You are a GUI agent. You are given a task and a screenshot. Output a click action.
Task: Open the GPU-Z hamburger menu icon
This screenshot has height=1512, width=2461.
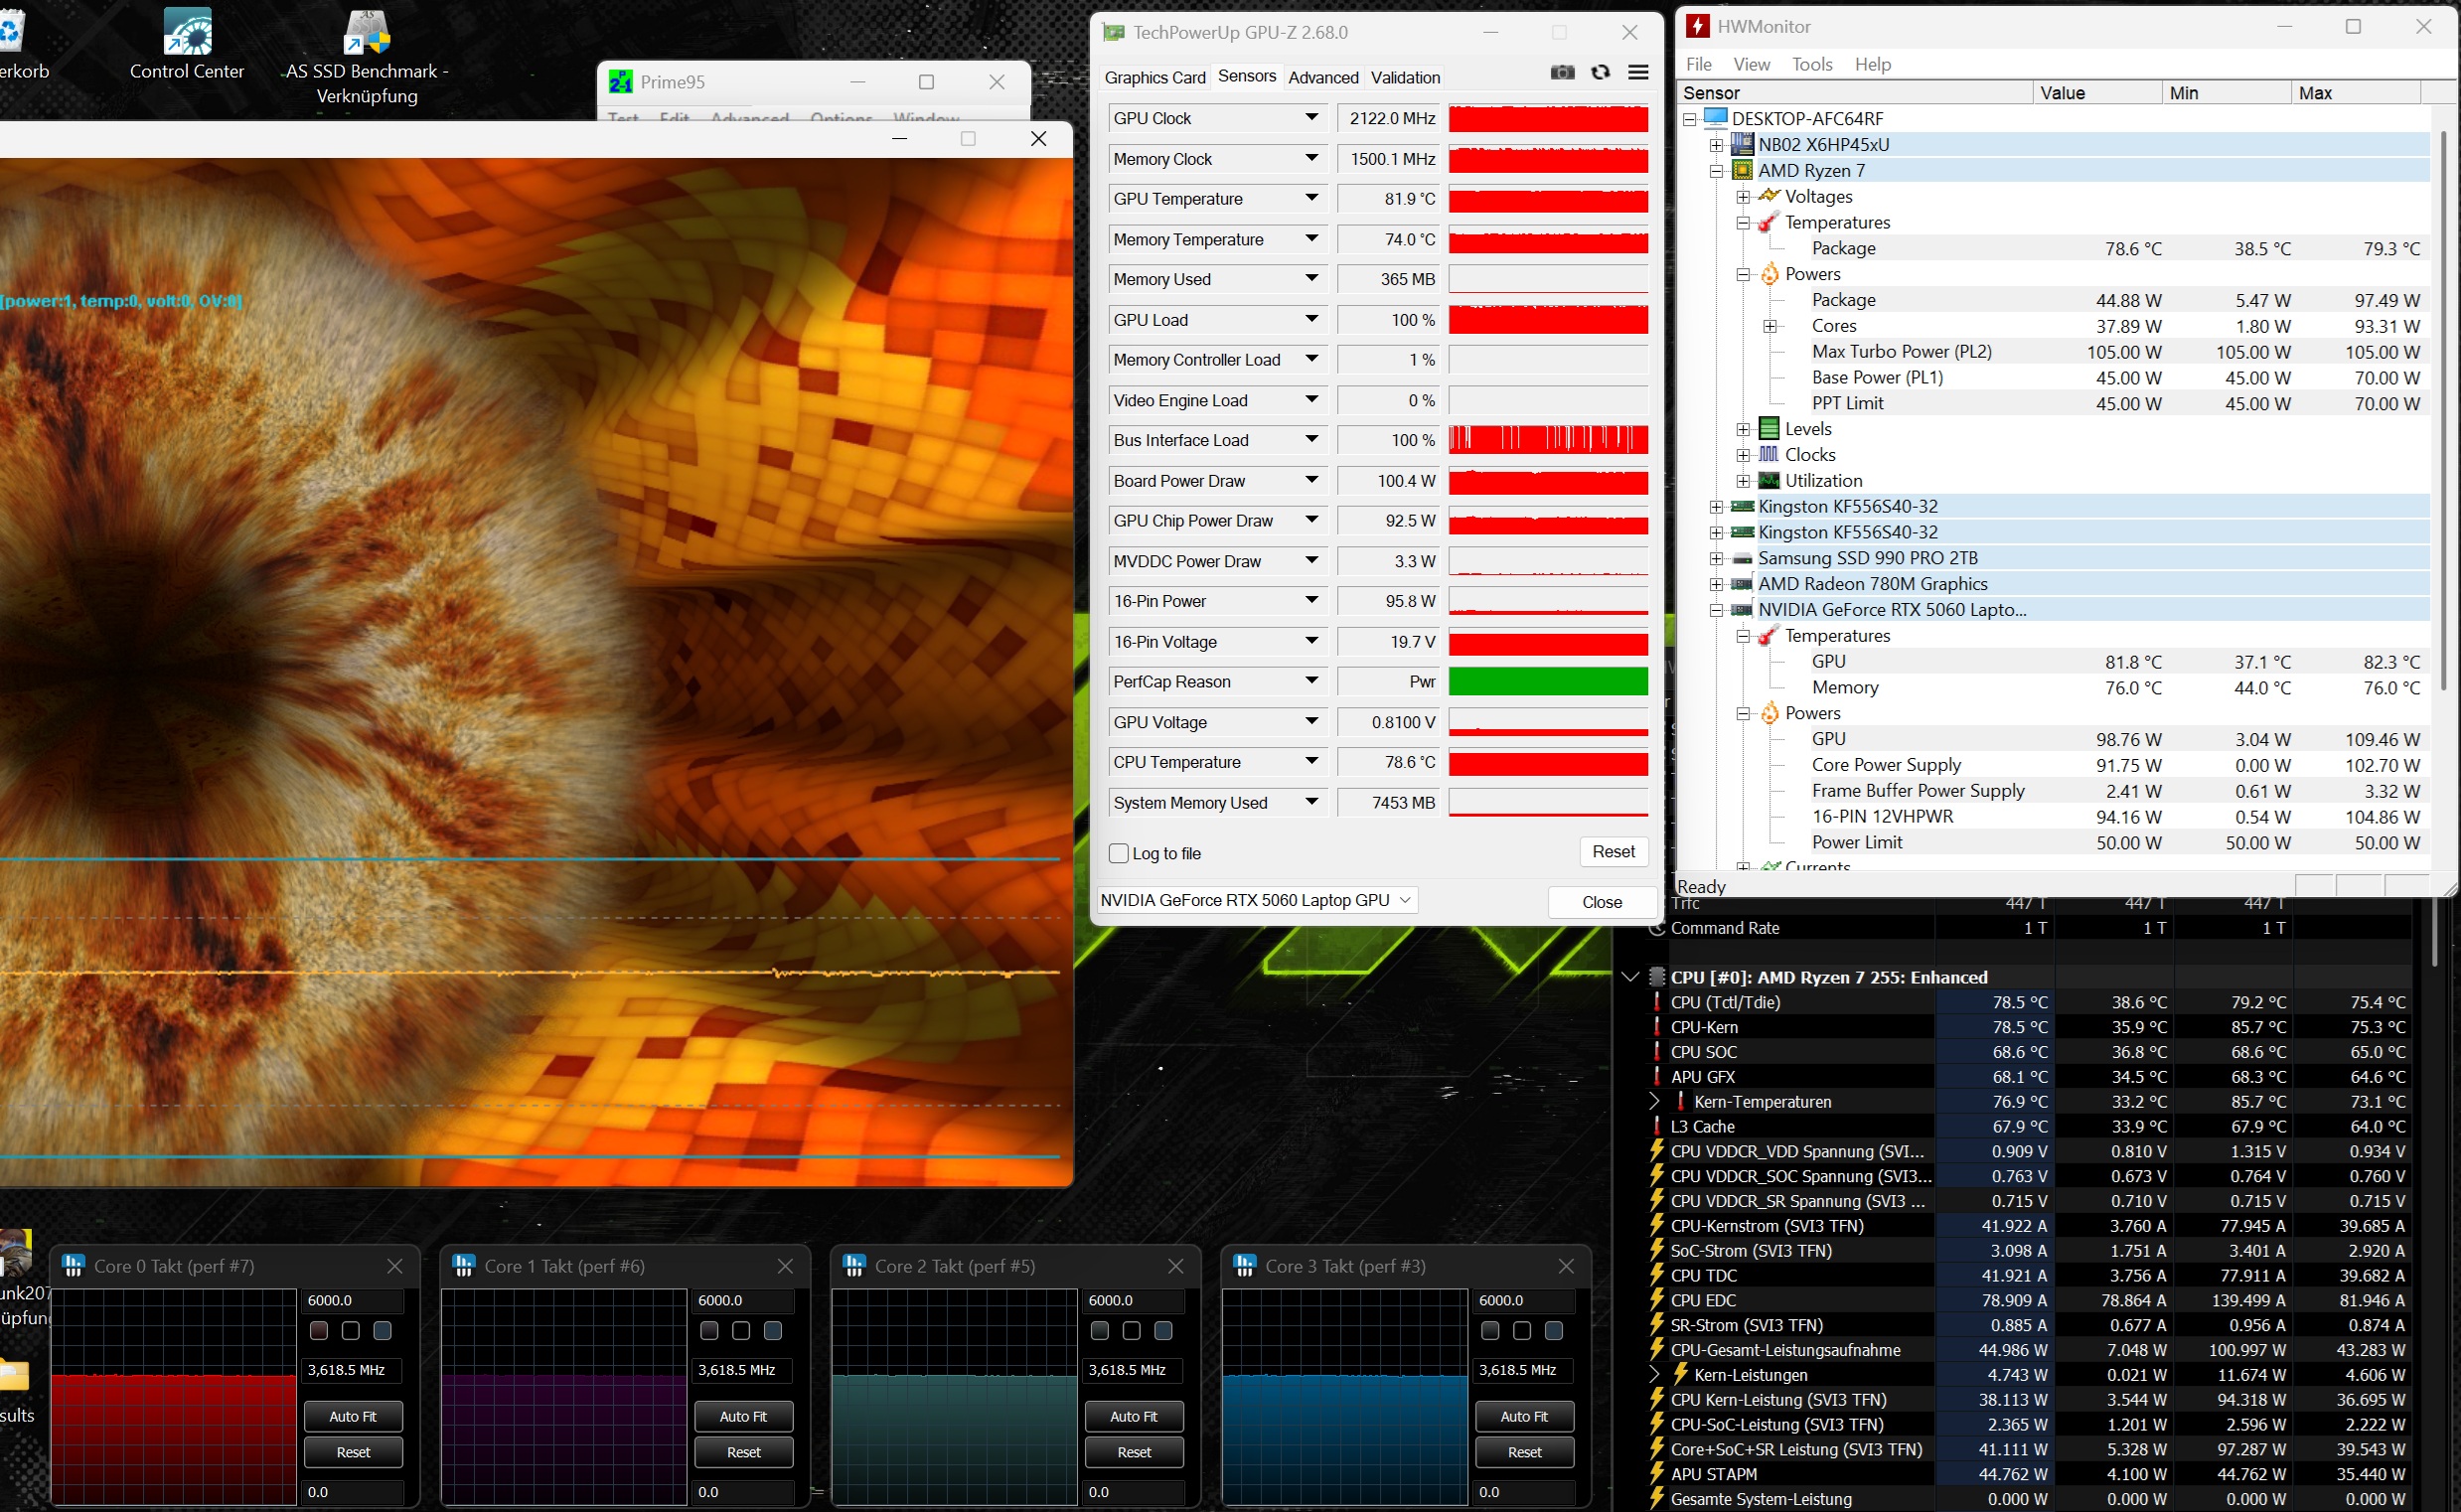[x=1638, y=72]
